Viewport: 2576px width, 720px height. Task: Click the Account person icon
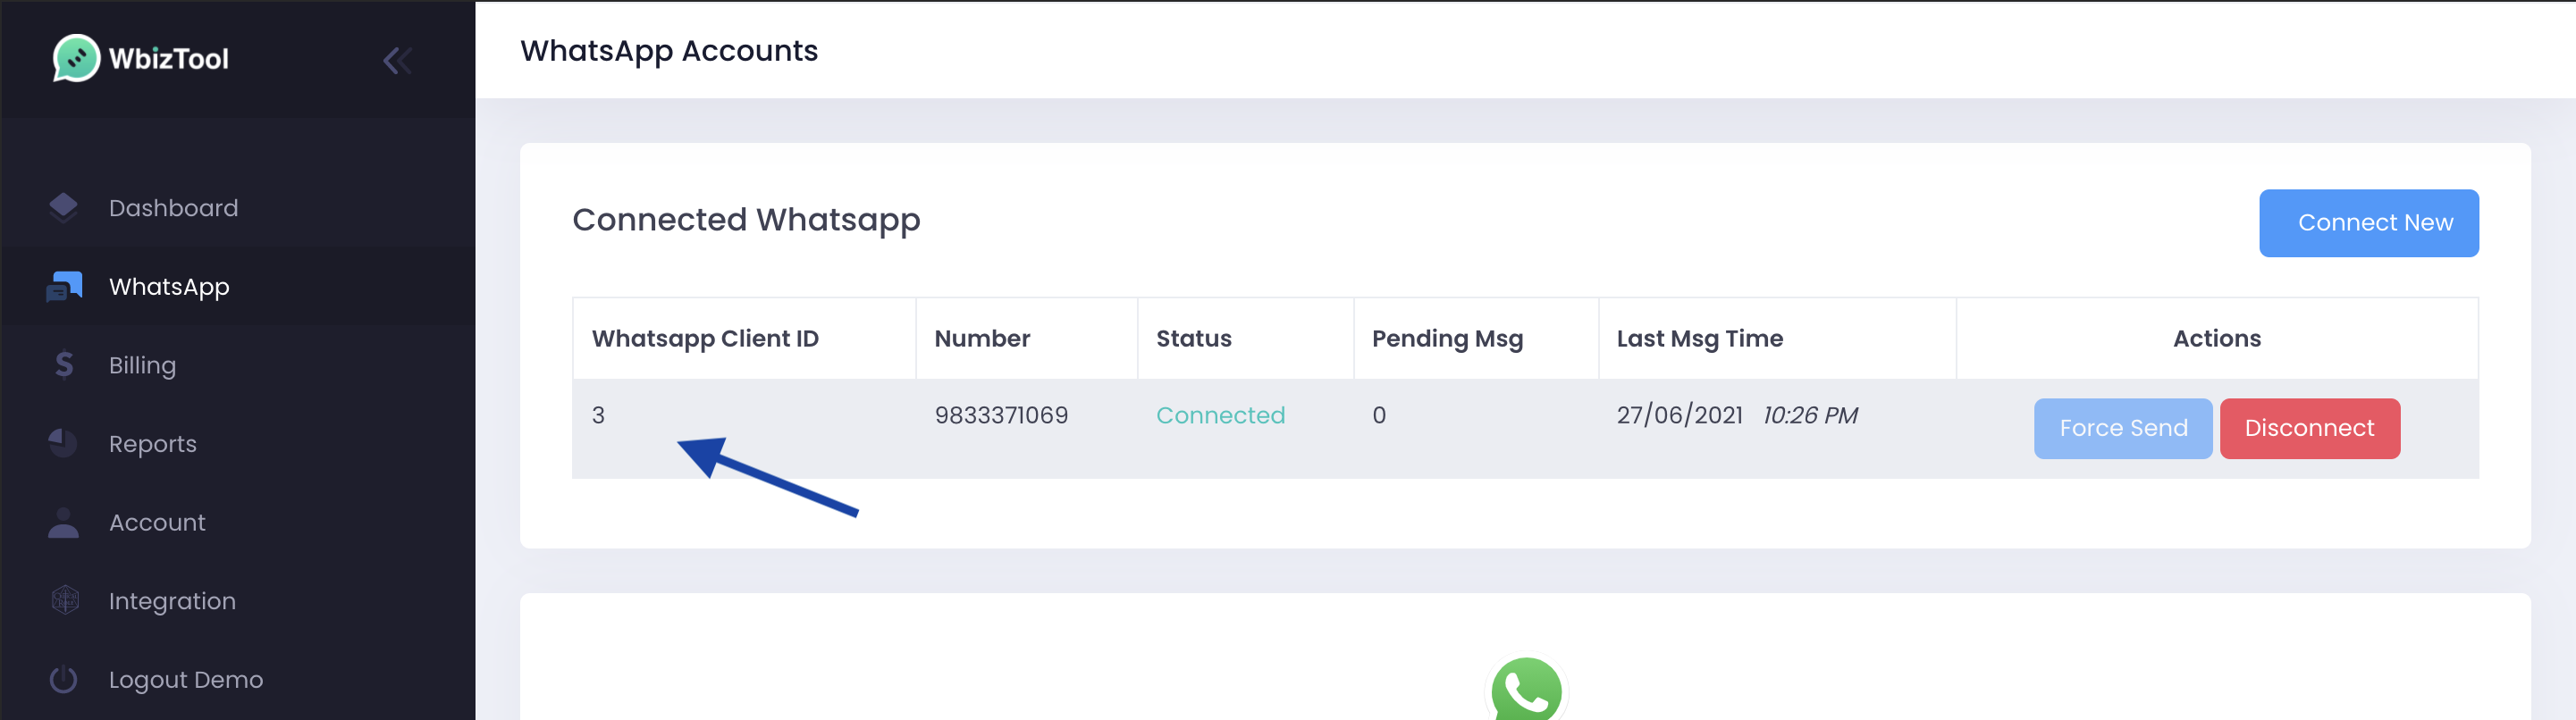click(64, 522)
